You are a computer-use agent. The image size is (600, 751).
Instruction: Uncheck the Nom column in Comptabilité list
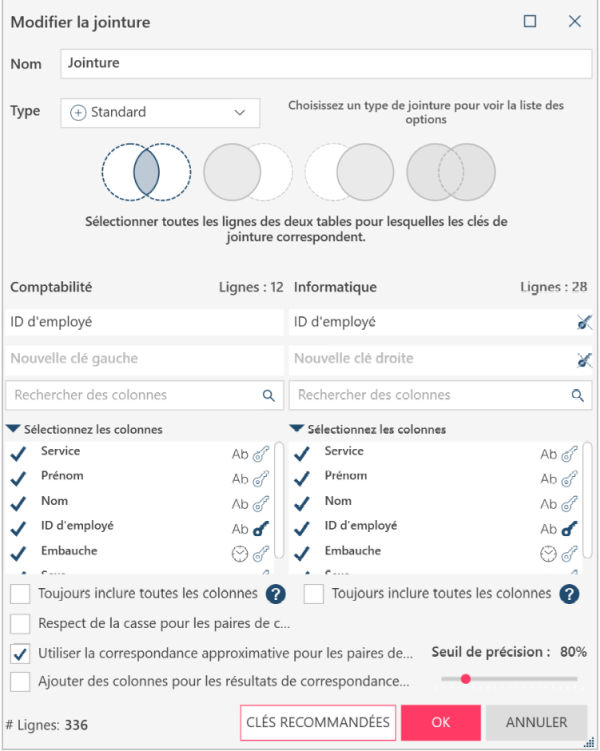pyautogui.click(x=17, y=503)
